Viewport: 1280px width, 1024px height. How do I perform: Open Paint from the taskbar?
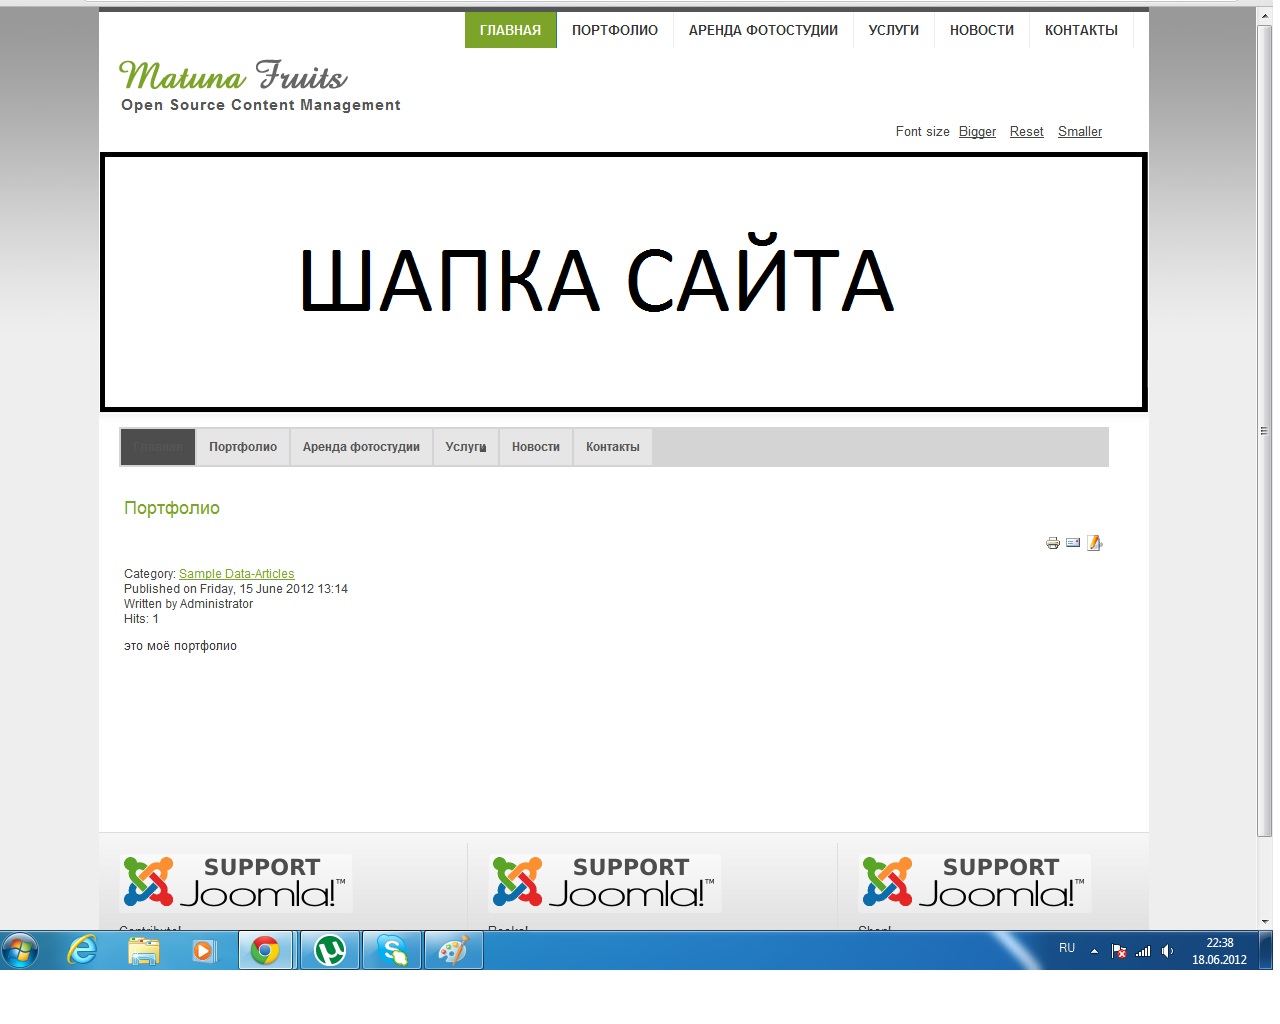453,950
